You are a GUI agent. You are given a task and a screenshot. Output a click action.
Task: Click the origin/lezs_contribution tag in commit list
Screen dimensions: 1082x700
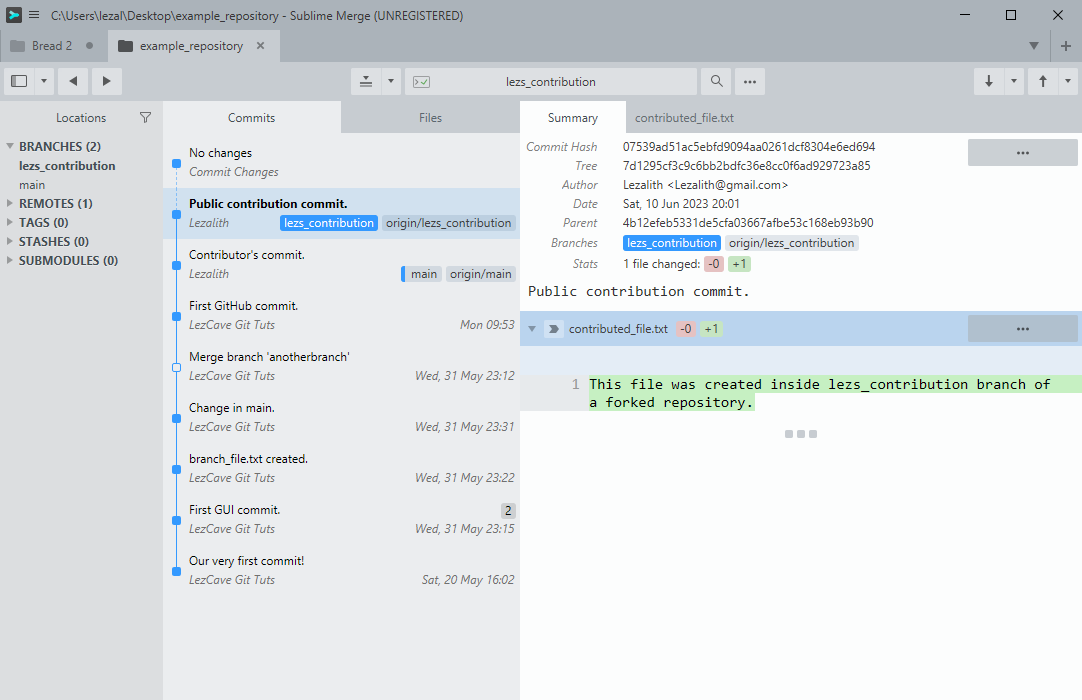click(449, 223)
